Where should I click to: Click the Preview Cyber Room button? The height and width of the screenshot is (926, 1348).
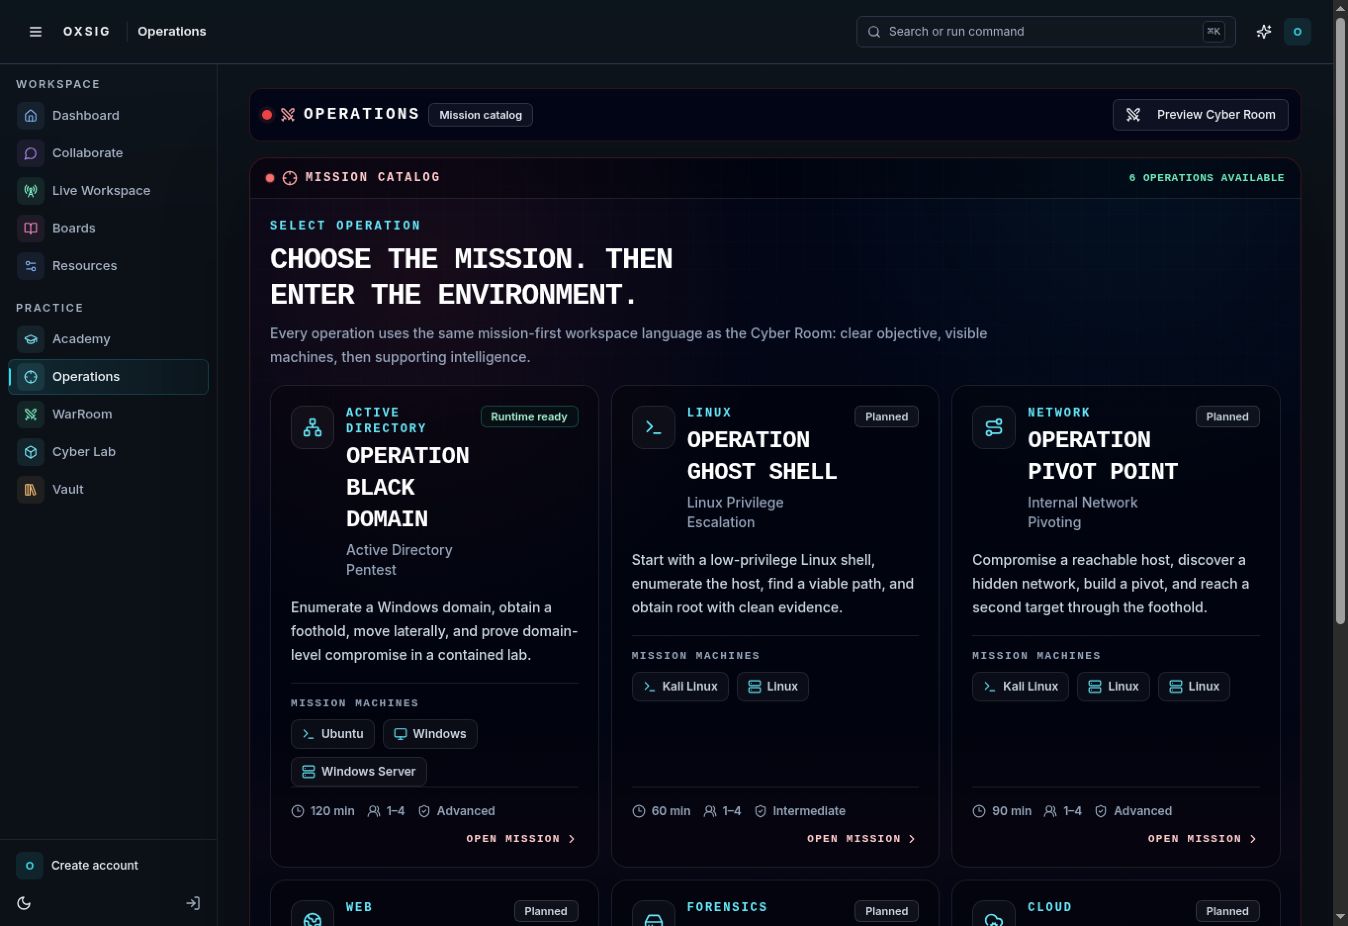[1200, 115]
